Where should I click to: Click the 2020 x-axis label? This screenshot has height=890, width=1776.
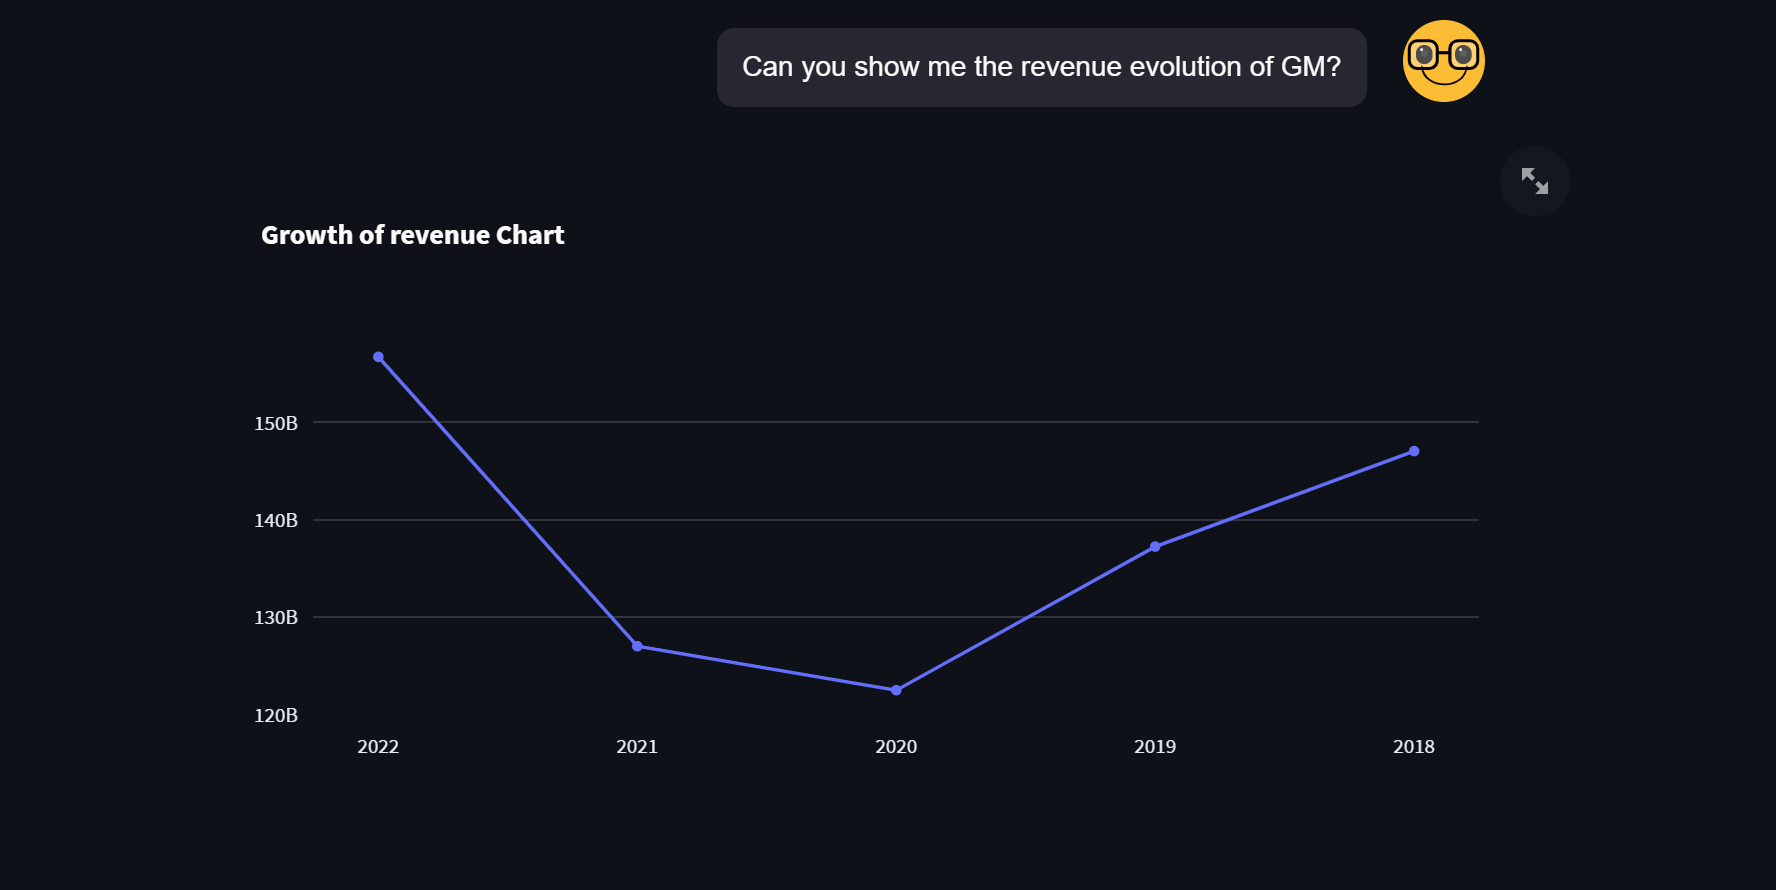[896, 746]
